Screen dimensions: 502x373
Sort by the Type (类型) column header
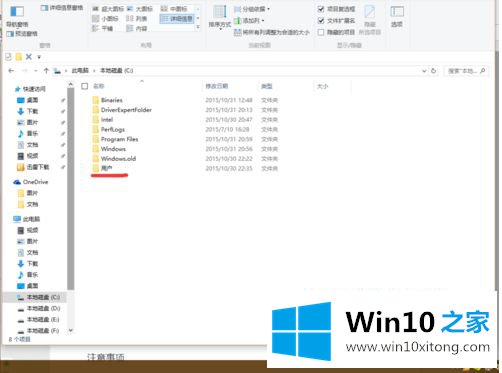point(267,86)
